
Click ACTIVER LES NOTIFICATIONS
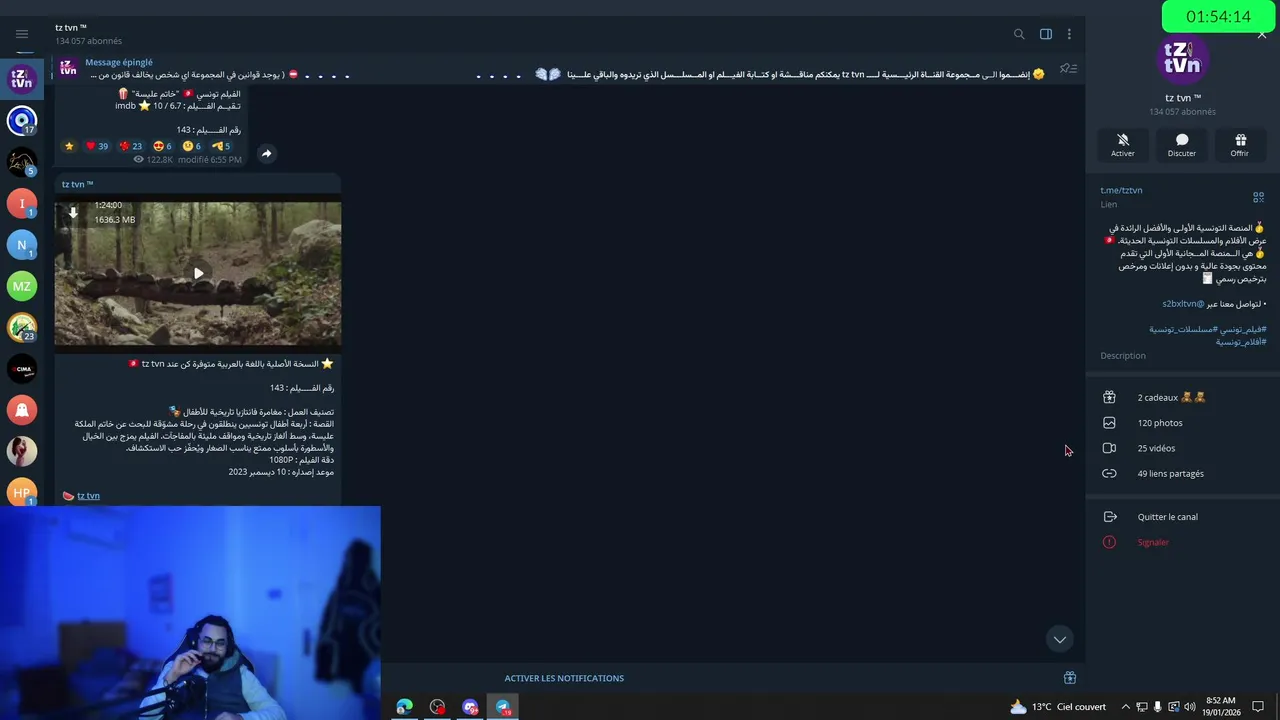pyautogui.click(x=564, y=678)
